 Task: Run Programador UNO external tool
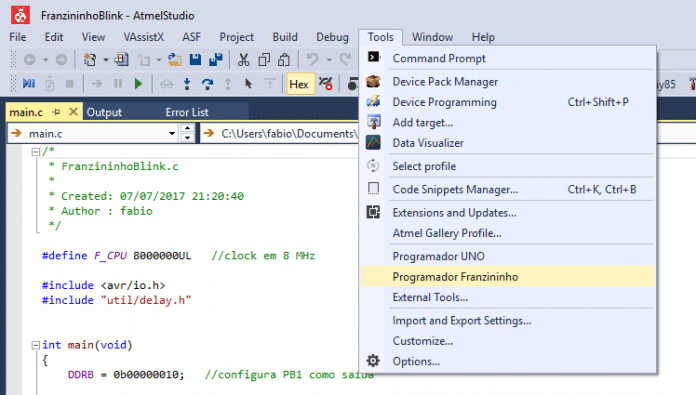pyautogui.click(x=508, y=256)
